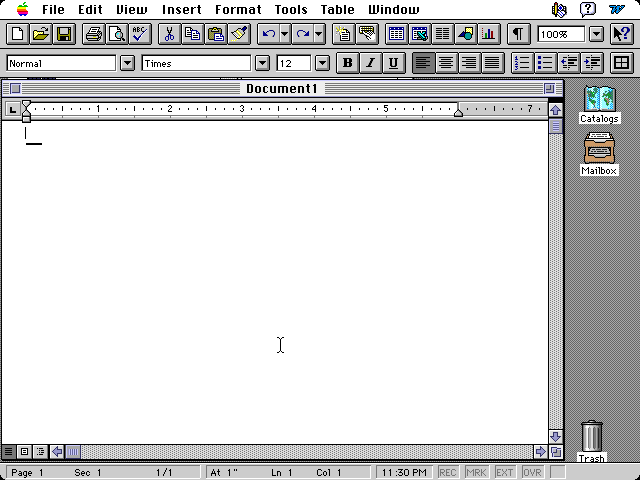Open the File menu

tap(53, 9)
